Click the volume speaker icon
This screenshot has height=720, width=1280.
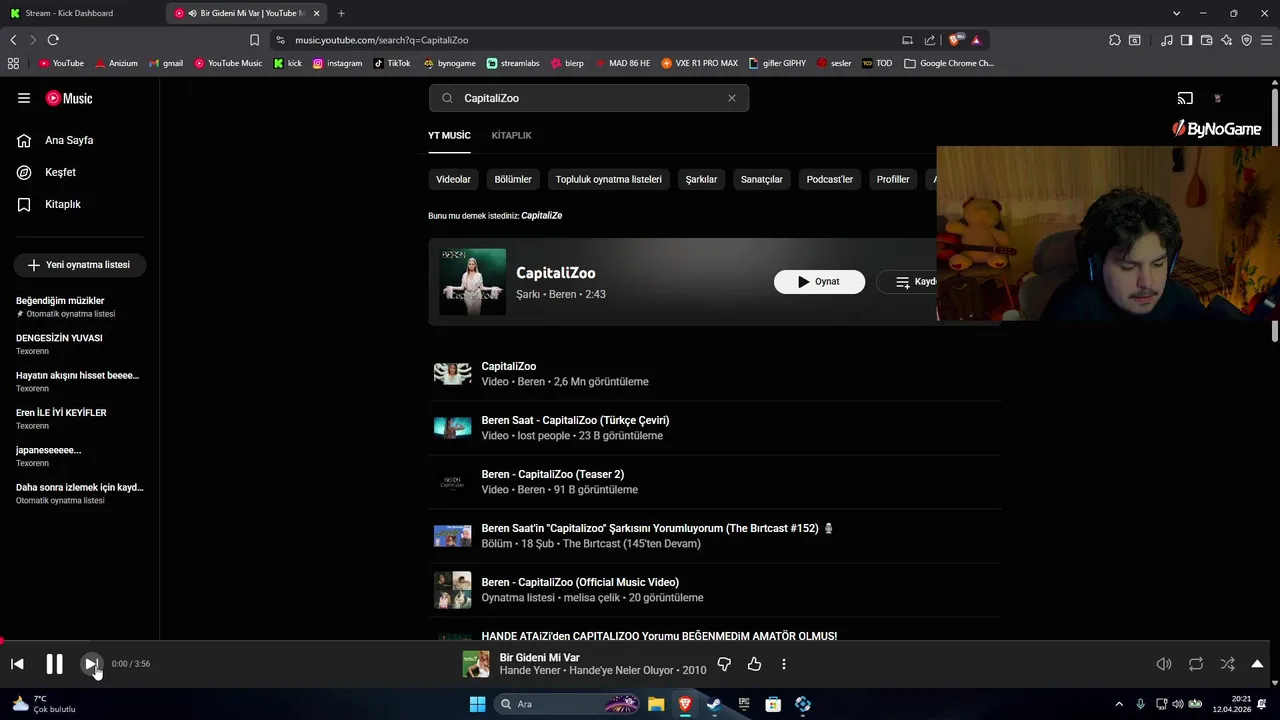click(1164, 664)
